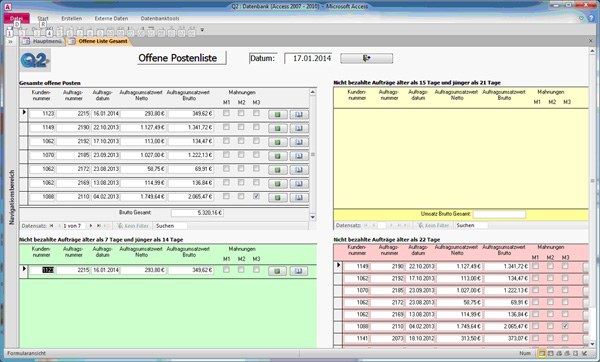Click the Q2 logo image
Viewport: 600px width, 362px height.
(35, 60)
